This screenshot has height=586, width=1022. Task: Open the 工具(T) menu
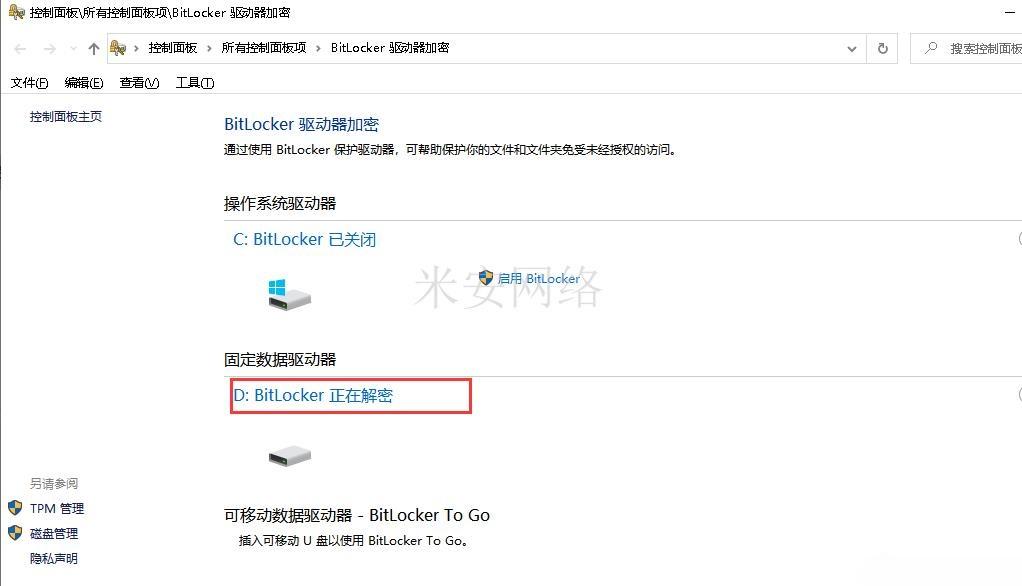point(195,83)
